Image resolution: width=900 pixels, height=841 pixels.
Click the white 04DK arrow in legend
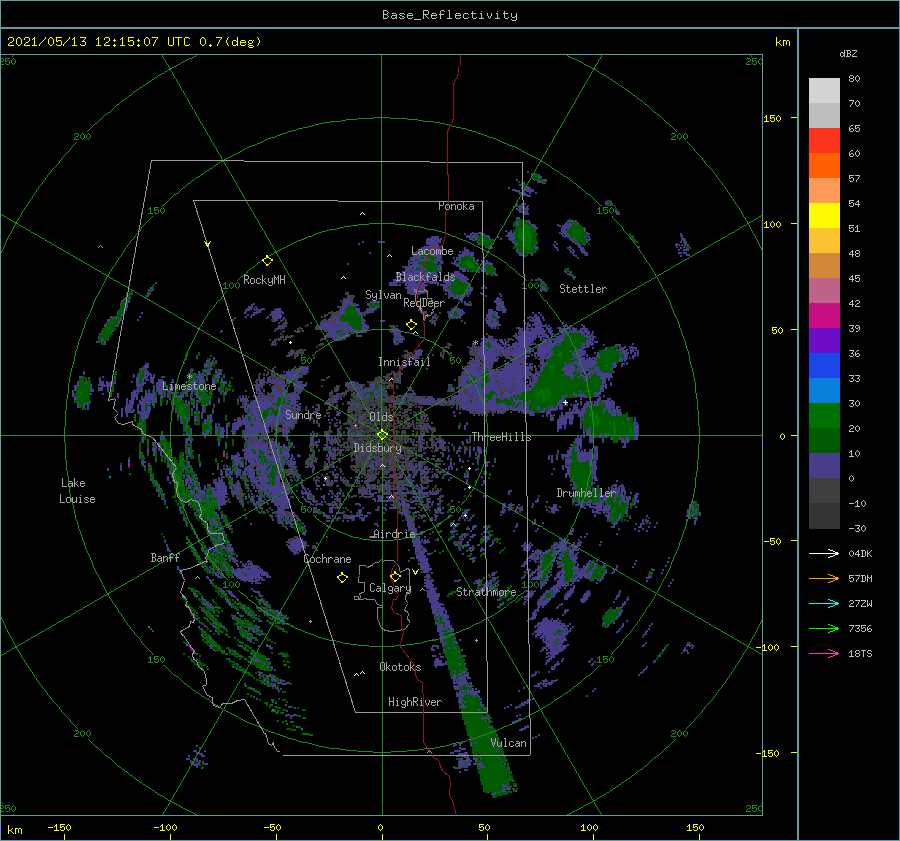pyautogui.click(x=824, y=553)
